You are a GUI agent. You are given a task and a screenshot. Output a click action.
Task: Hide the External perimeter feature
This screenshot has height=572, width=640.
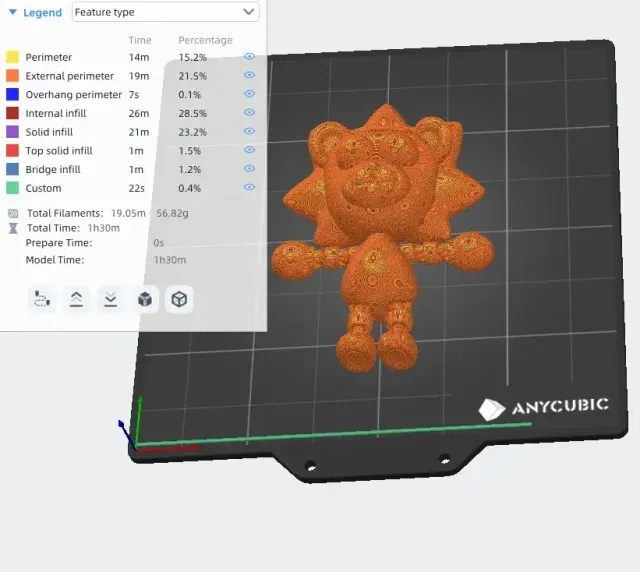point(249,75)
